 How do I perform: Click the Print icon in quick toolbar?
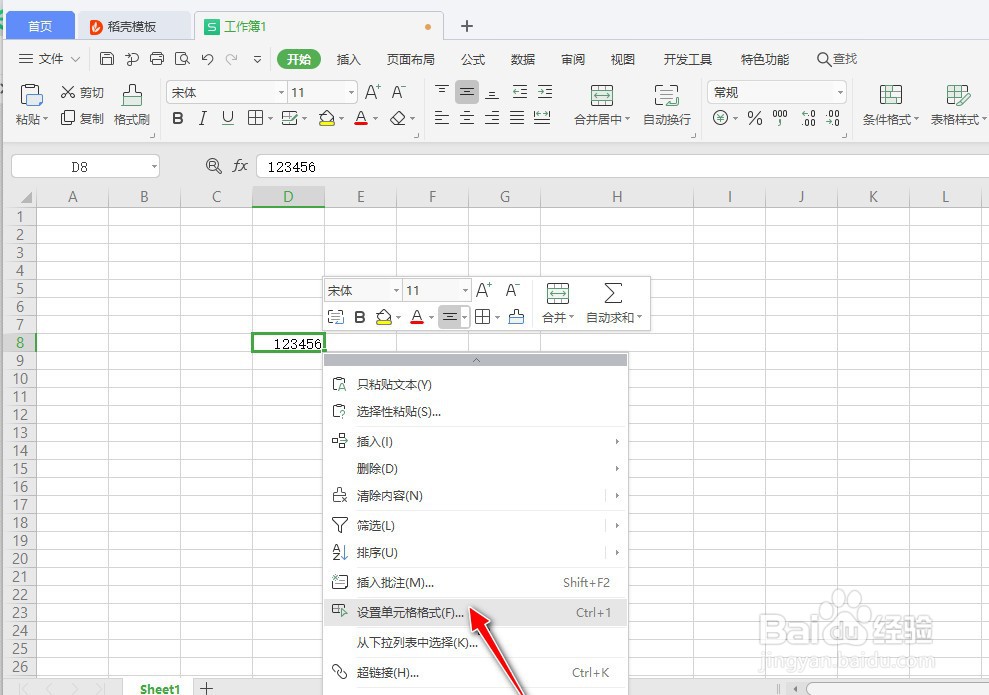click(x=156, y=59)
